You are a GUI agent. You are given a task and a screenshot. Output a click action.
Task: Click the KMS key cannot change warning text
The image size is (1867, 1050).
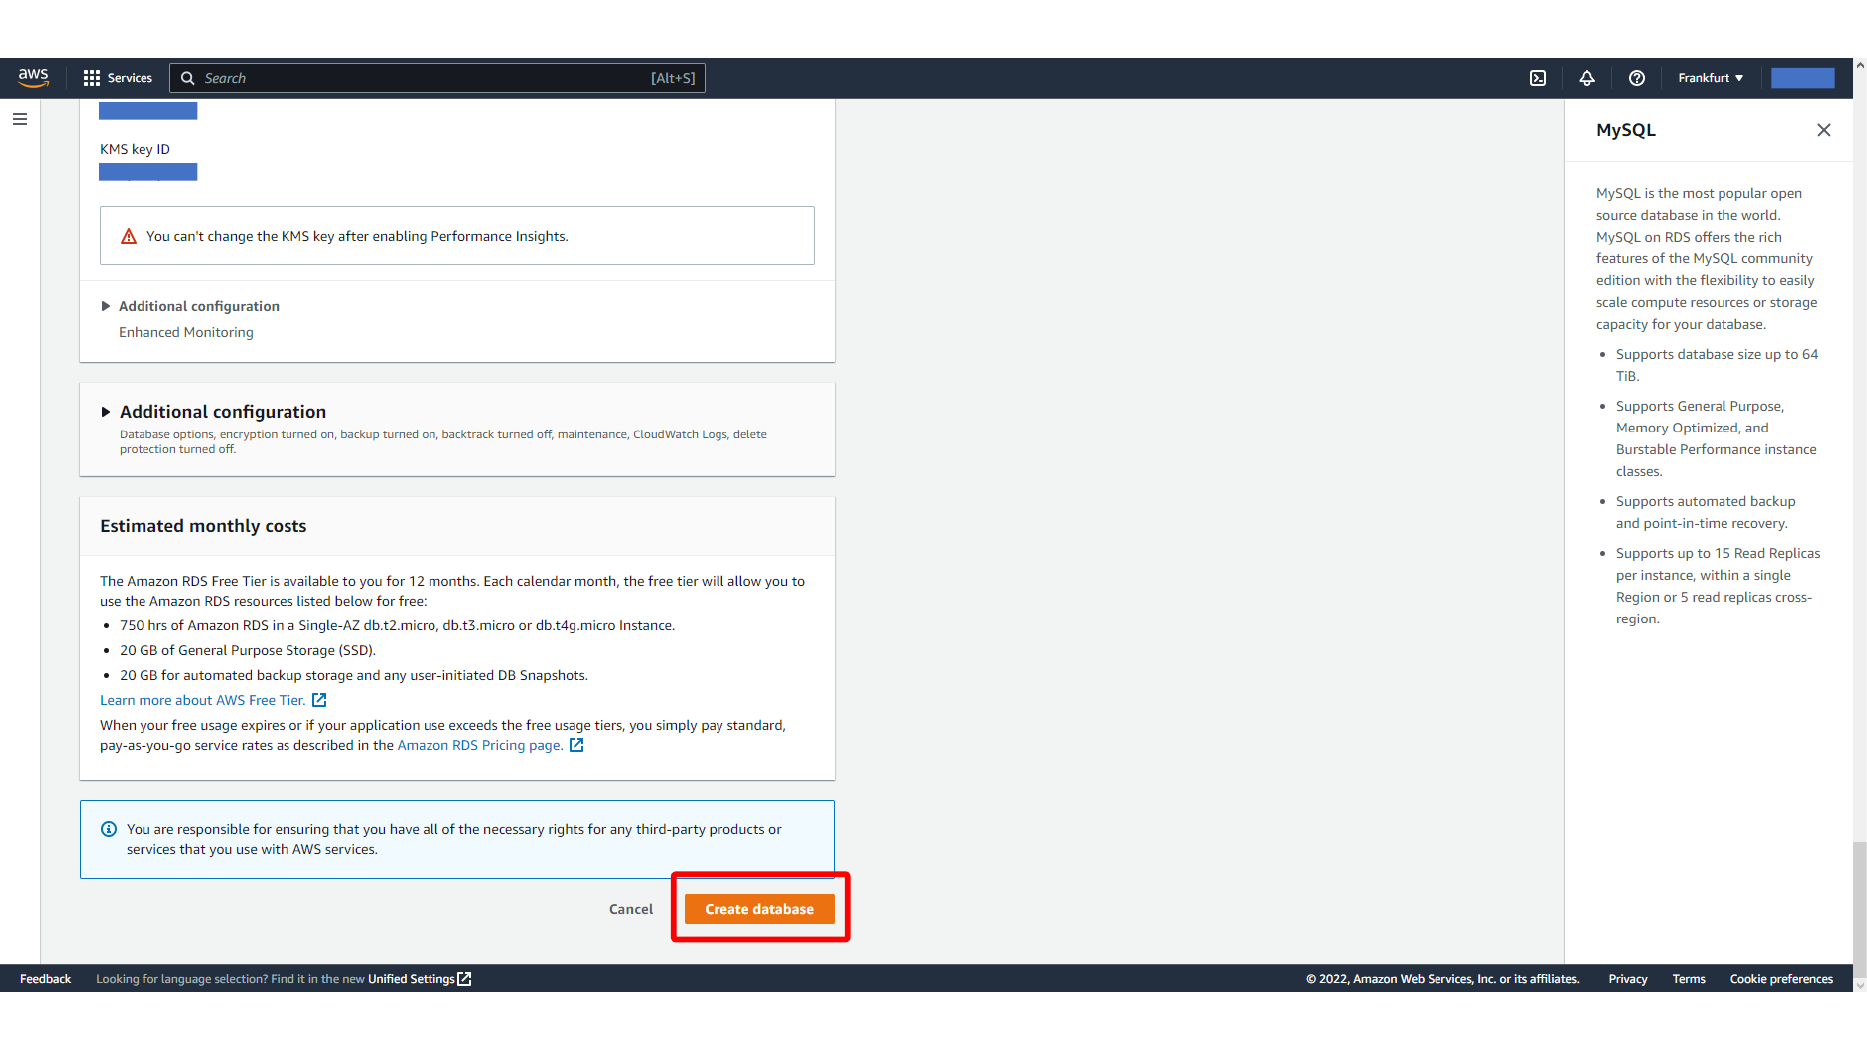[357, 236]
